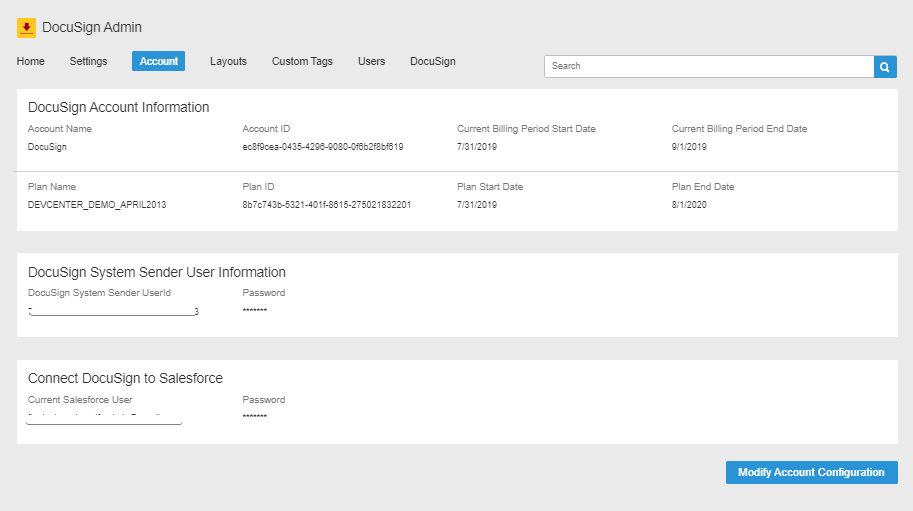
Task: Click the Current Salesforce User field
Action: 104,417
